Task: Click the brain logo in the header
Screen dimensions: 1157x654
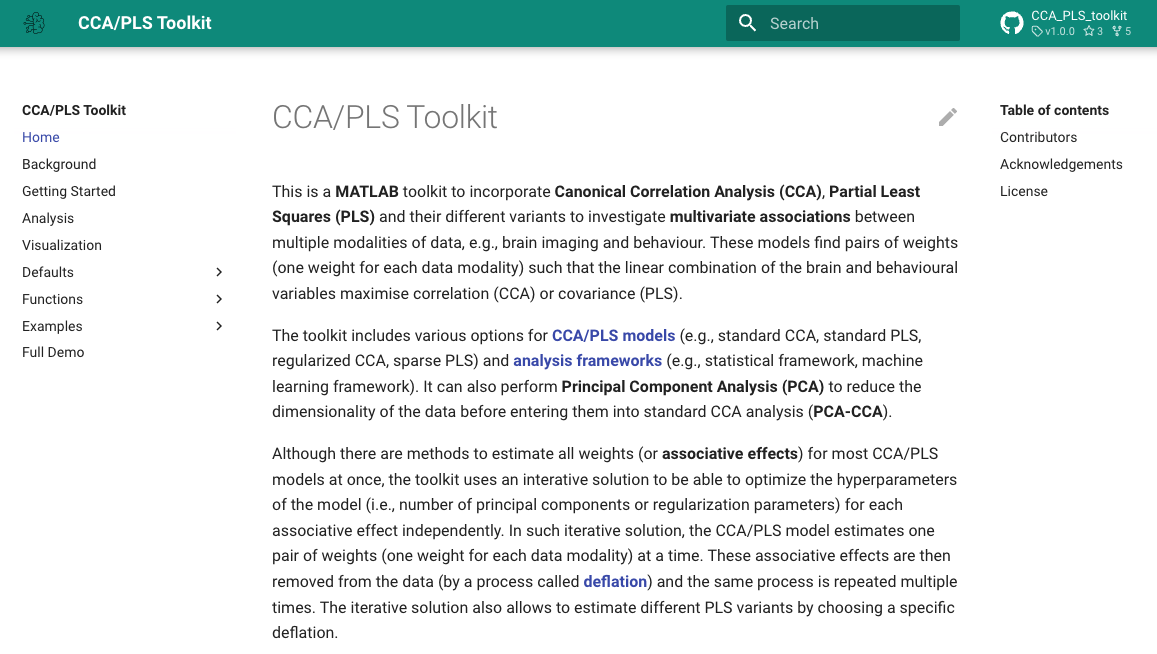Action: pyautogui.click(x=34, y=22)
